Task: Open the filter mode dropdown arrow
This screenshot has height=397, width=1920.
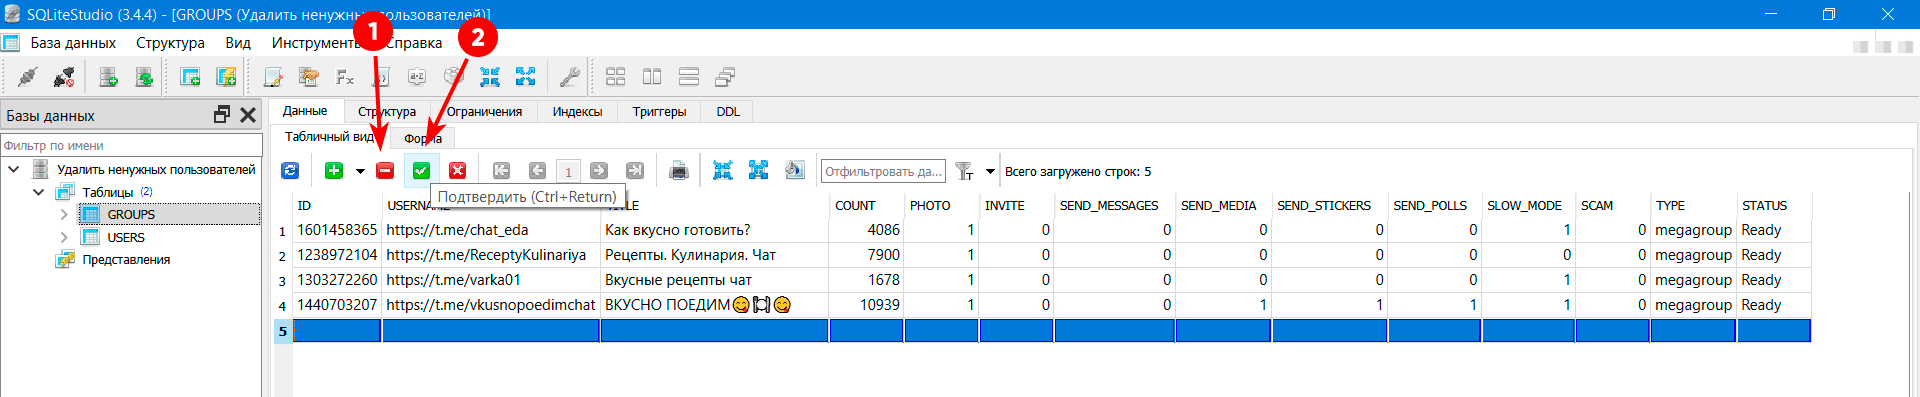Action: pos(990,171)
